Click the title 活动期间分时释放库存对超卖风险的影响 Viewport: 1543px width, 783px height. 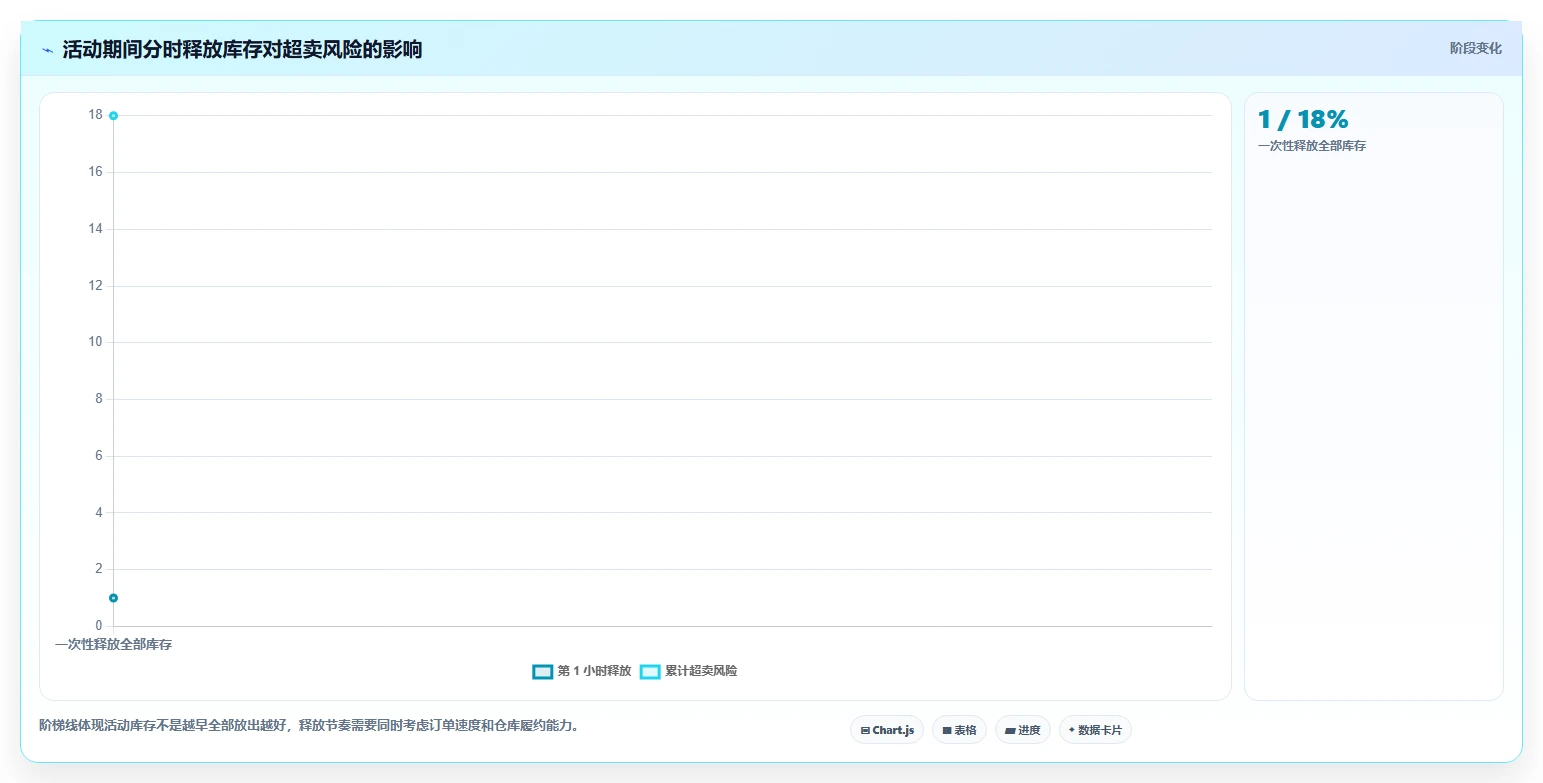242,50
